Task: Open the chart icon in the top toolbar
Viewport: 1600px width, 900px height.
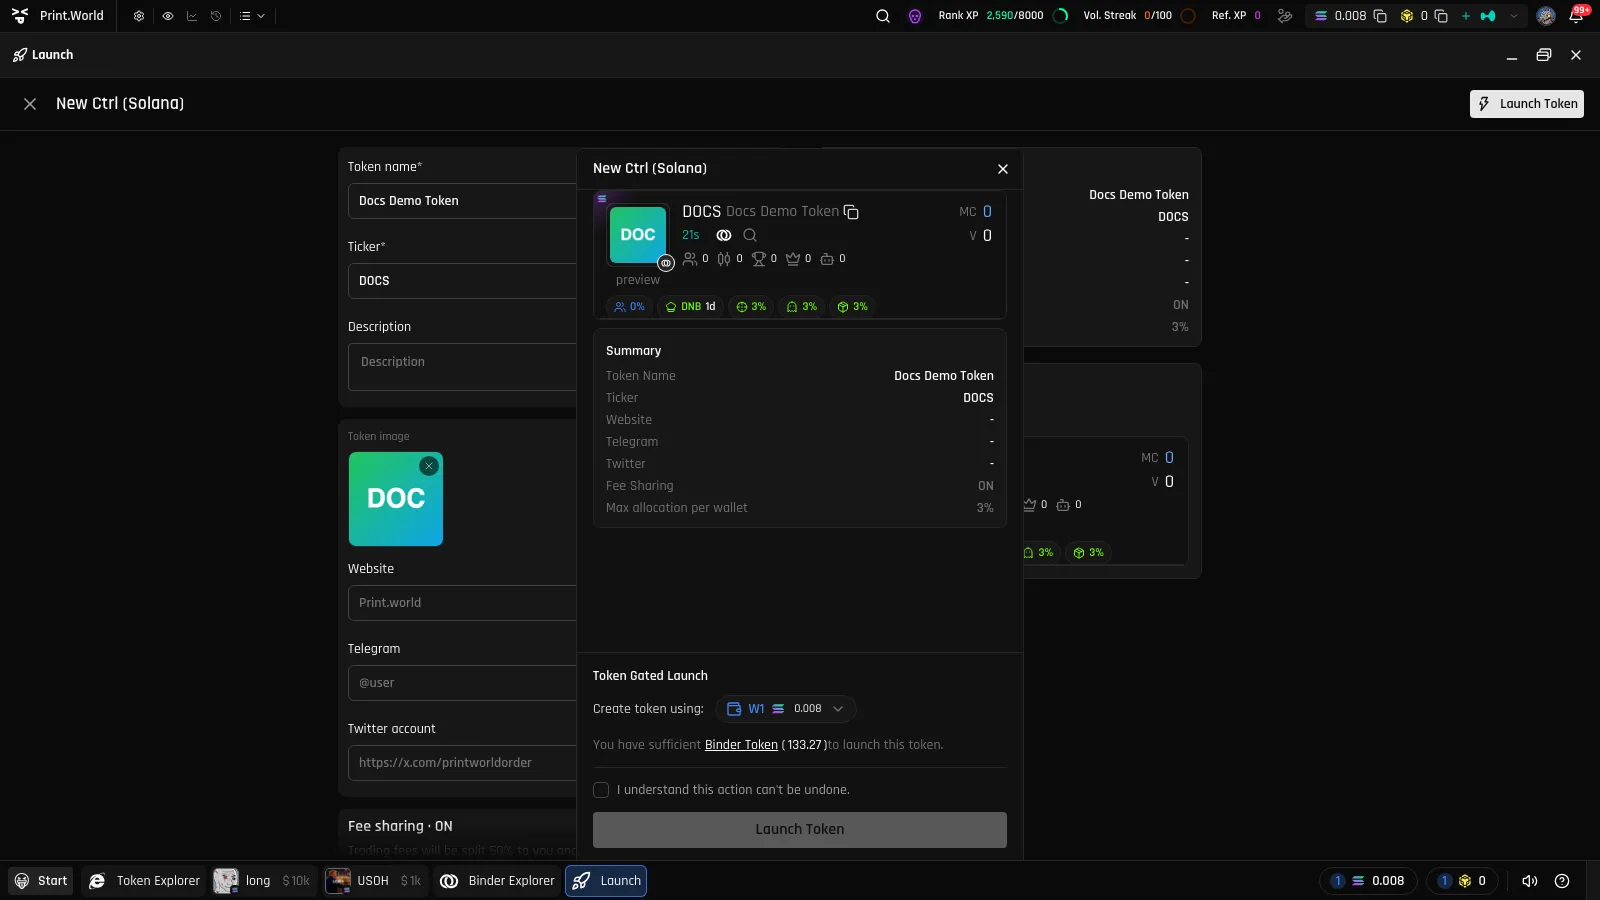Action: tap(191, 16)
